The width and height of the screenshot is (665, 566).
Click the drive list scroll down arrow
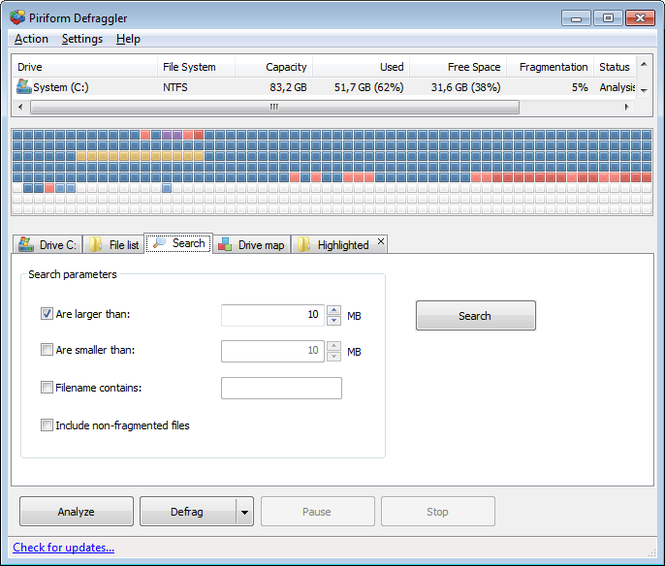point(643,90)
